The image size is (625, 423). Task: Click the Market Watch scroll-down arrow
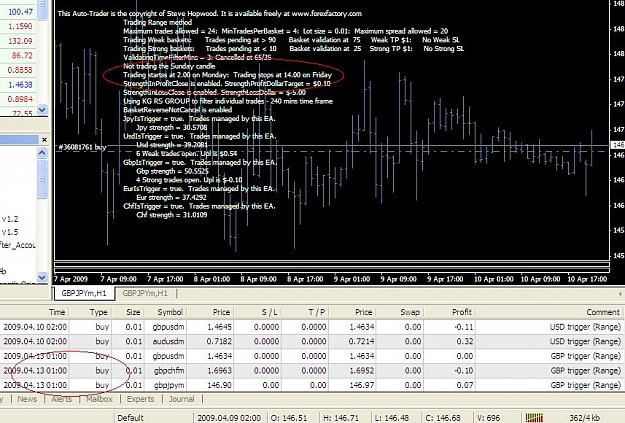tap(42, 109)
